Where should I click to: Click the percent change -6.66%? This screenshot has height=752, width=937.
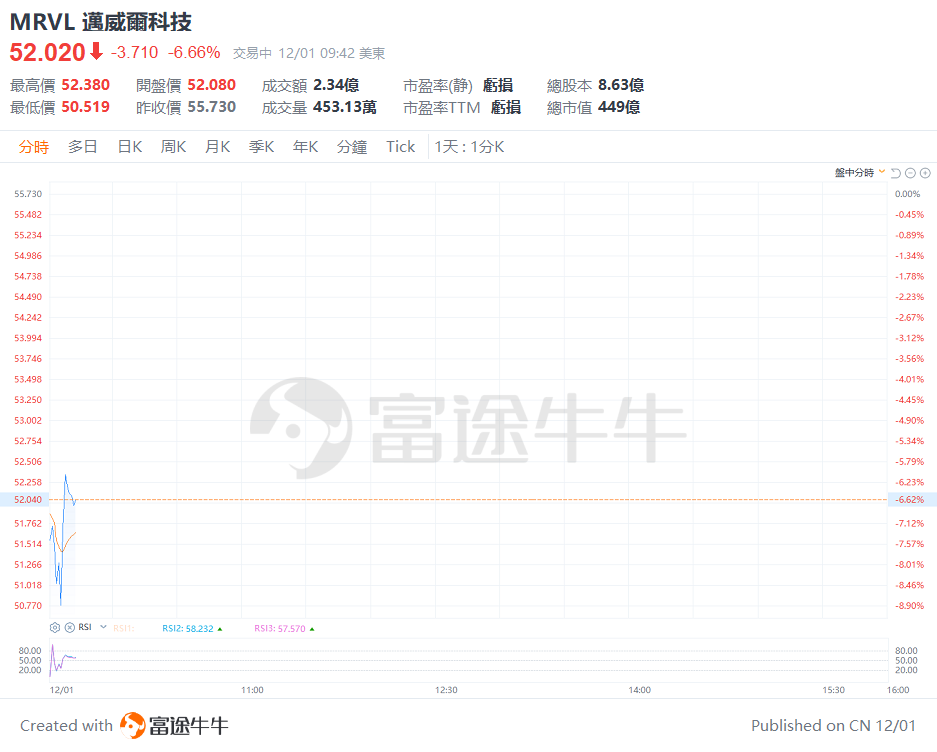pos(194,53)
